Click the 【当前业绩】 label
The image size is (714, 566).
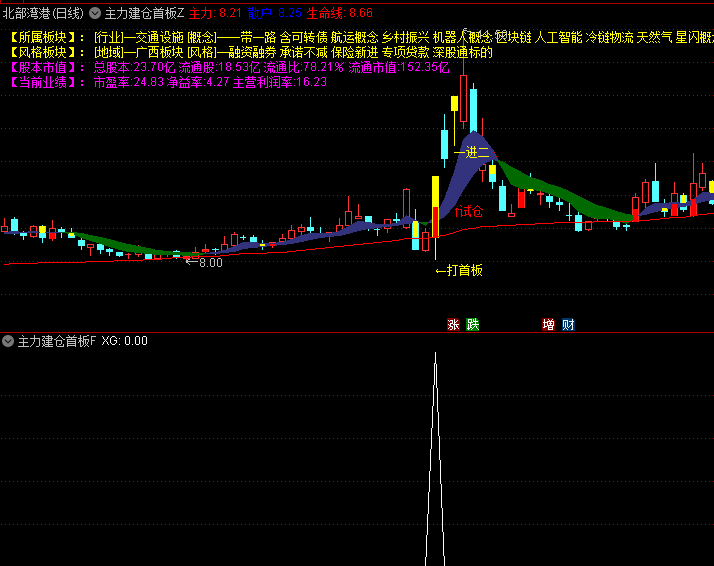[x=43, y=82]
